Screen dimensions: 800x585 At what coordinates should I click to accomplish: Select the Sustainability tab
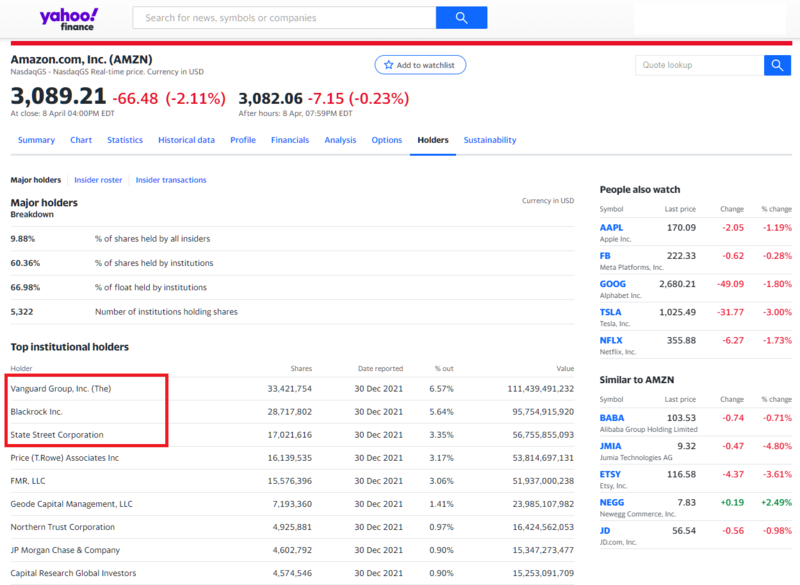tap(489, 140)
